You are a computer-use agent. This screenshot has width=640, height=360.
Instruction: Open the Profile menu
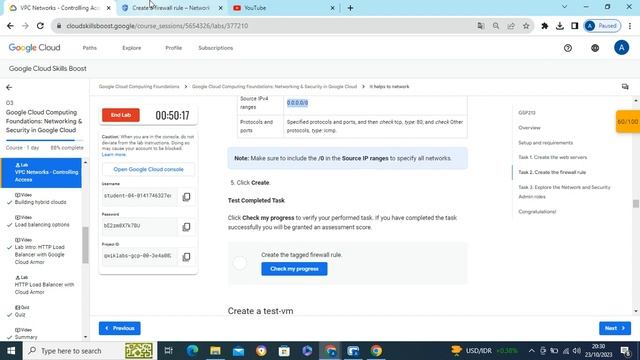173,48
